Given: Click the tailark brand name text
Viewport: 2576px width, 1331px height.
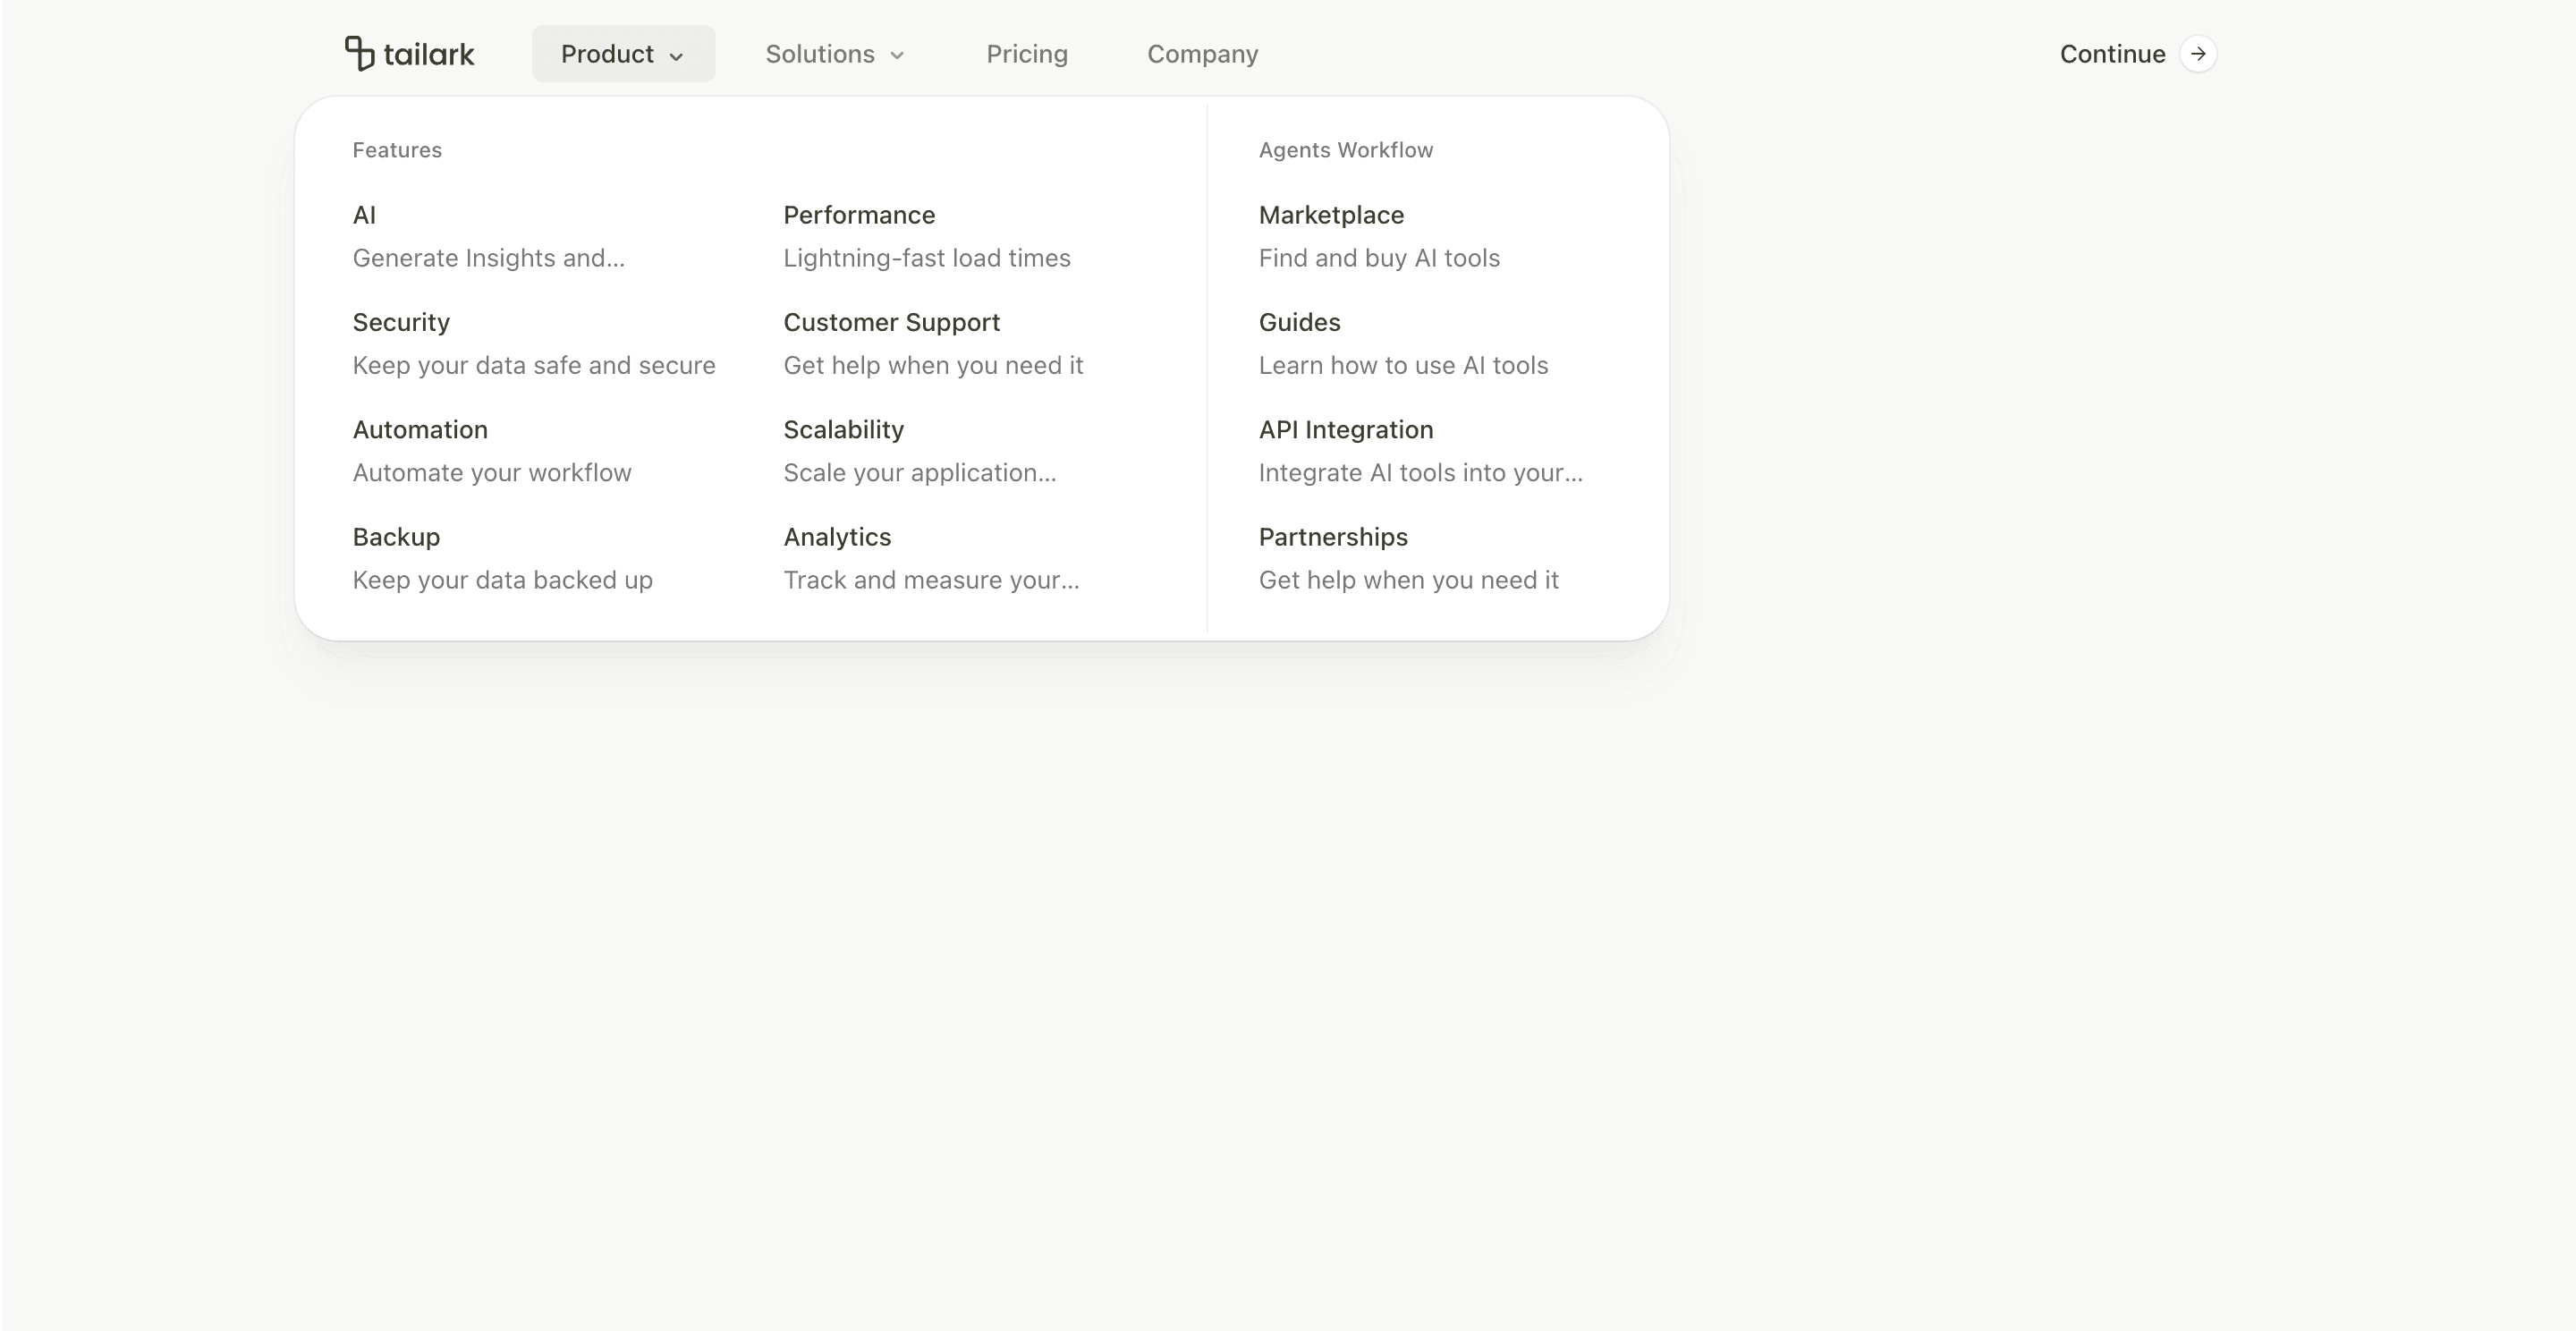Looking at the screenshot, I should point(429,54).
